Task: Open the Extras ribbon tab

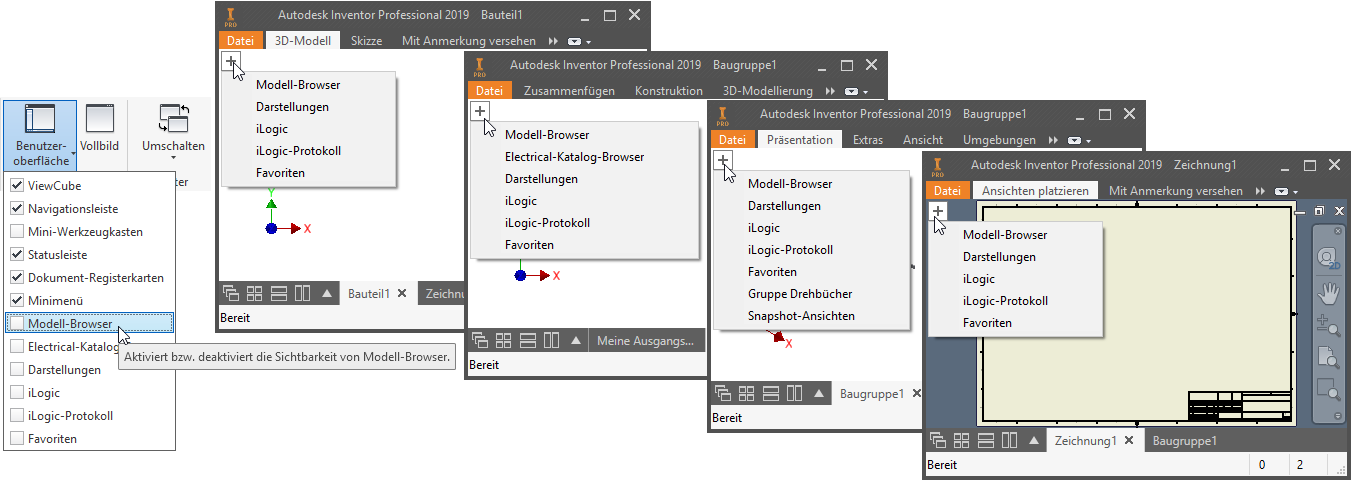Action: coord(867,140)
